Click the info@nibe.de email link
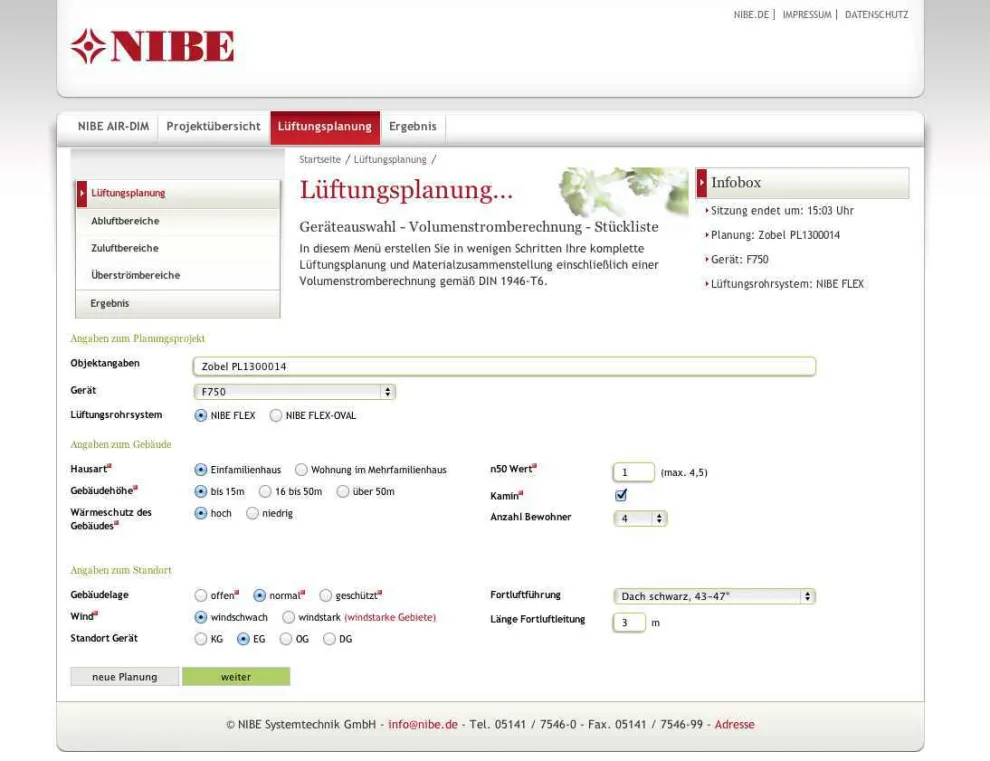Image resolution: width=990 pixels, height=761 pixels. pyautogui.click(x=423, y=724)
